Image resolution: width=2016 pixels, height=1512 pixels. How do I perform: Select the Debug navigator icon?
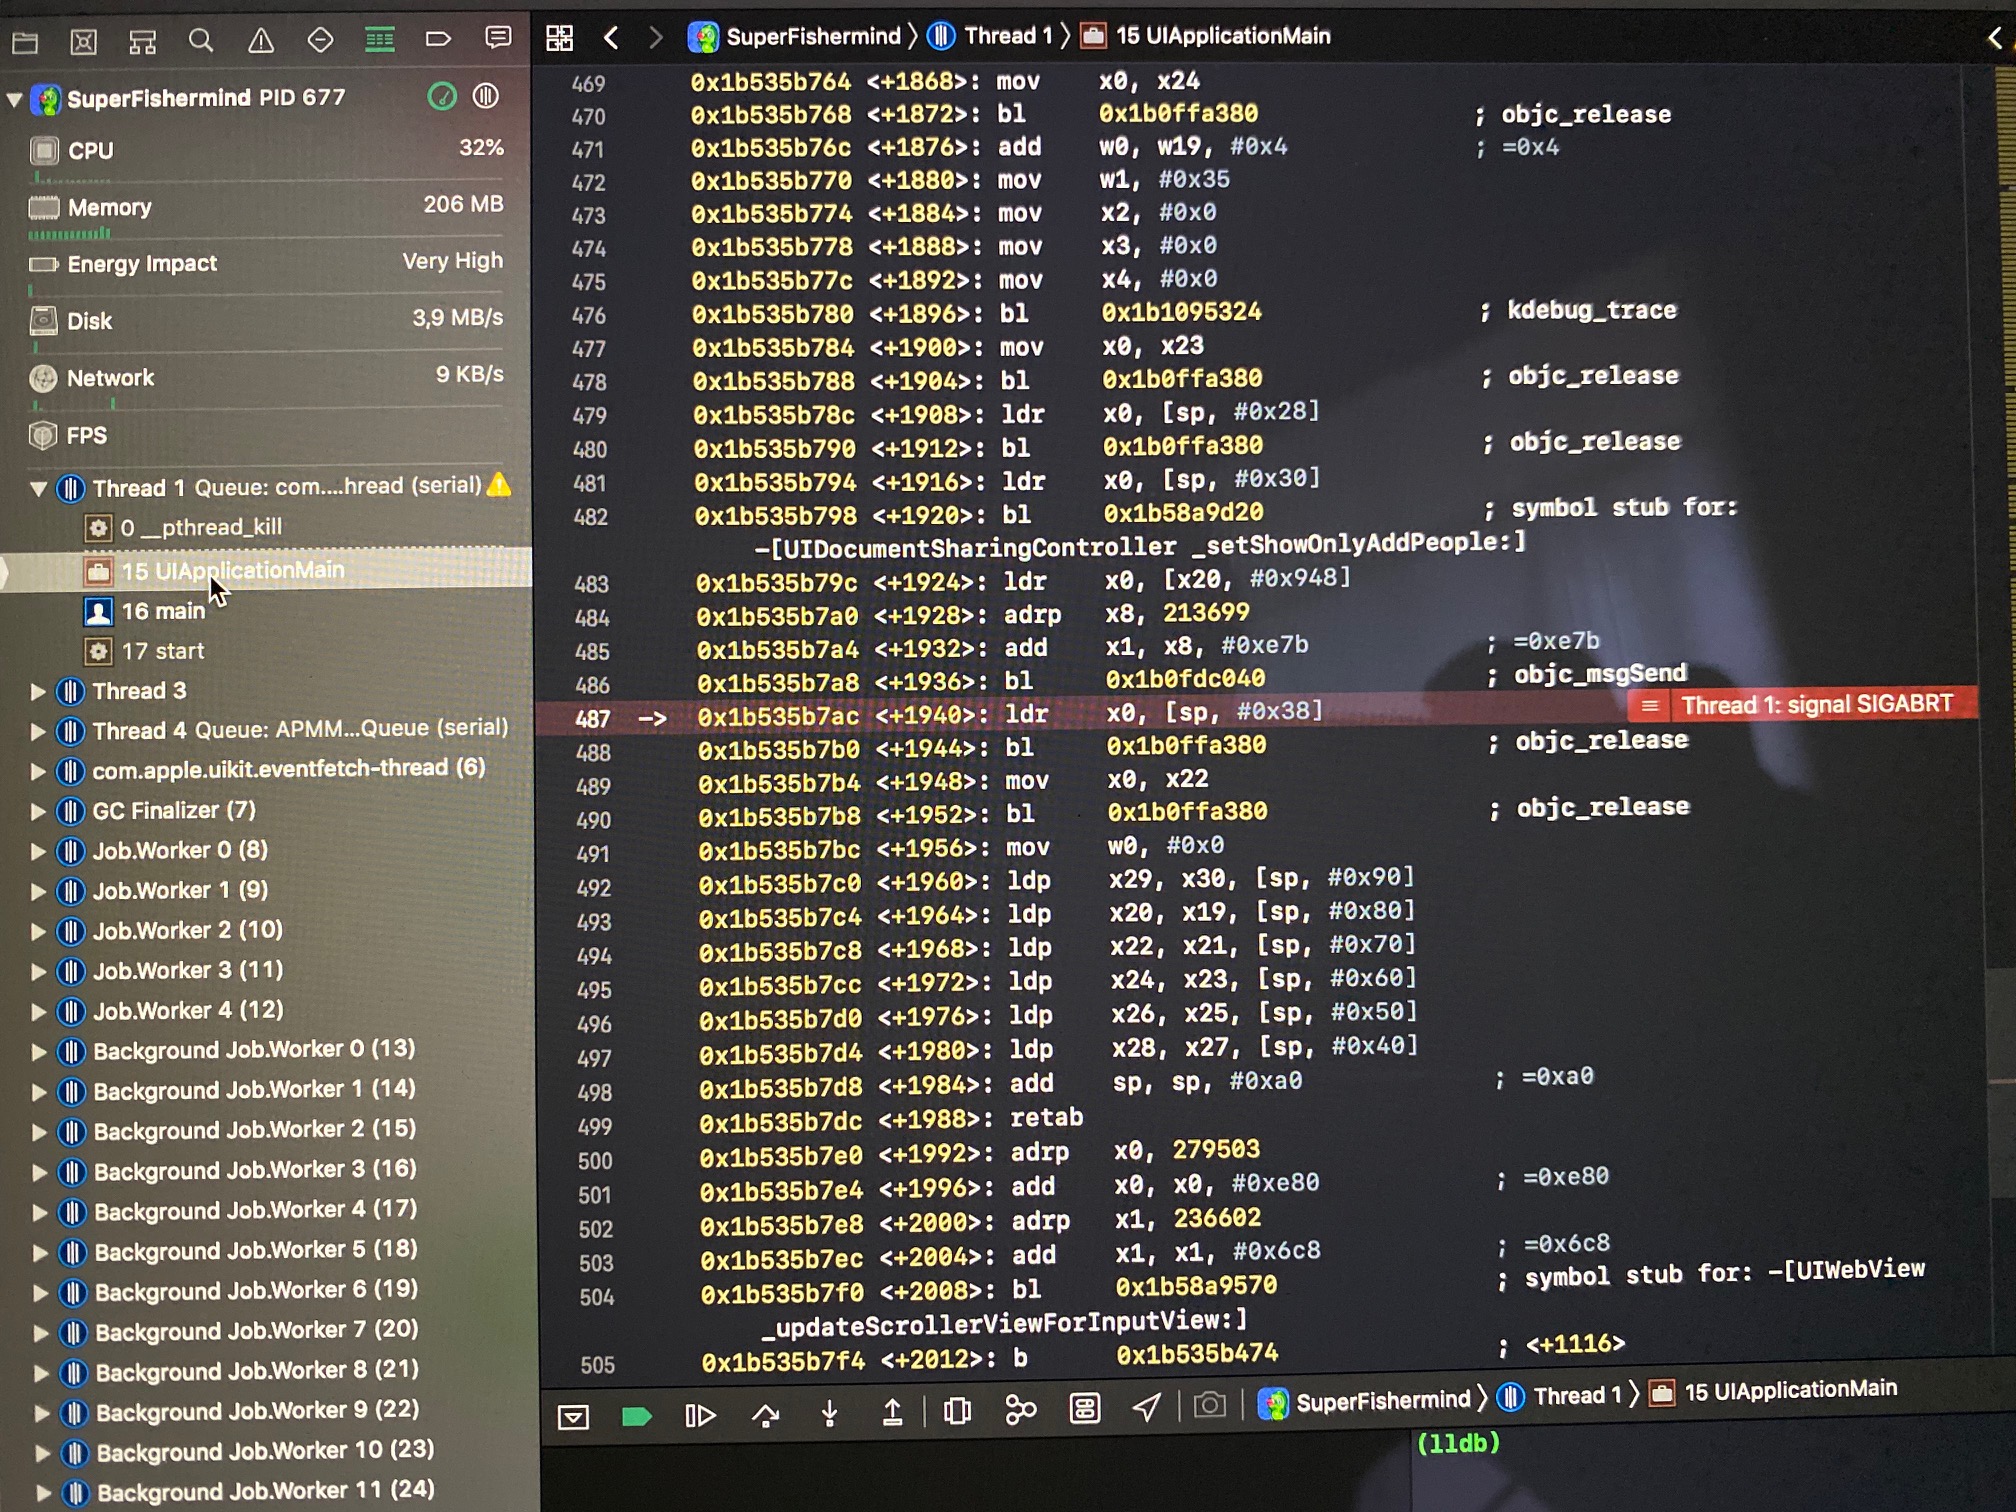click(x=379, y=40)
